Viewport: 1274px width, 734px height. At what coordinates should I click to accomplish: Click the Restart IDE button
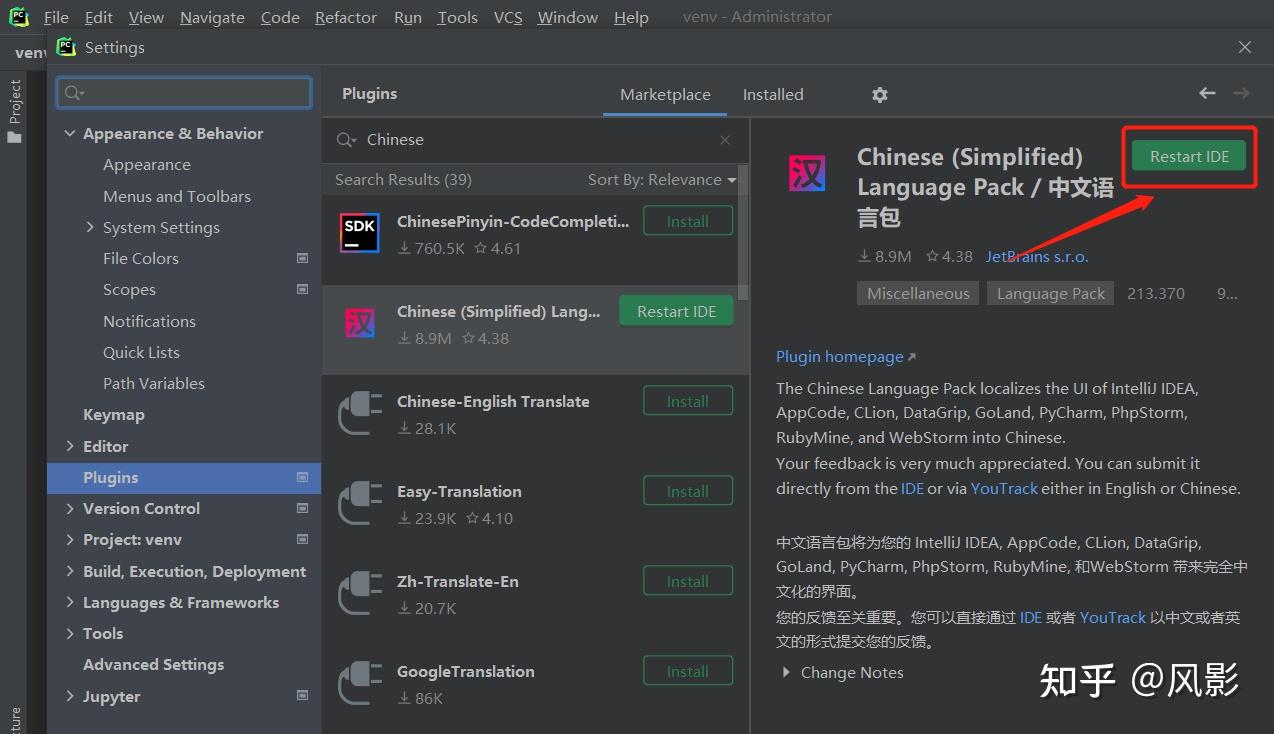coord(1188,156)
